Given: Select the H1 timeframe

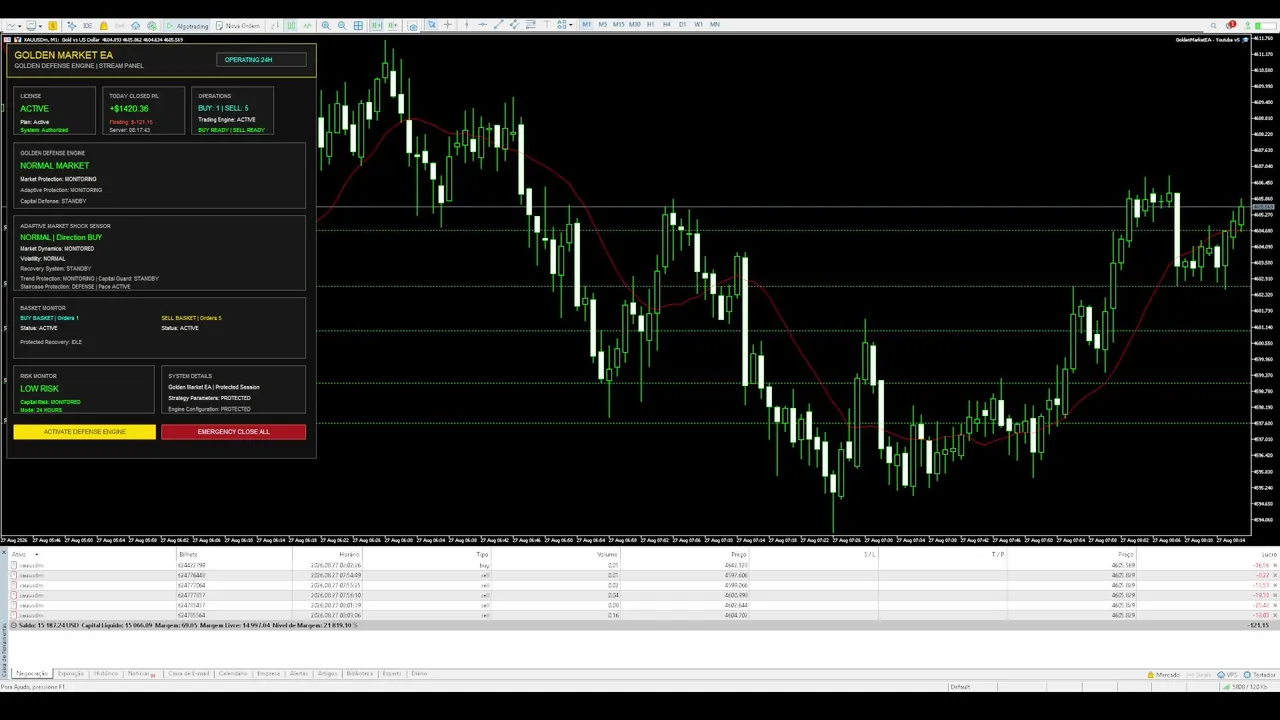Looking at the screenshot, I should (x=651, y=24).
